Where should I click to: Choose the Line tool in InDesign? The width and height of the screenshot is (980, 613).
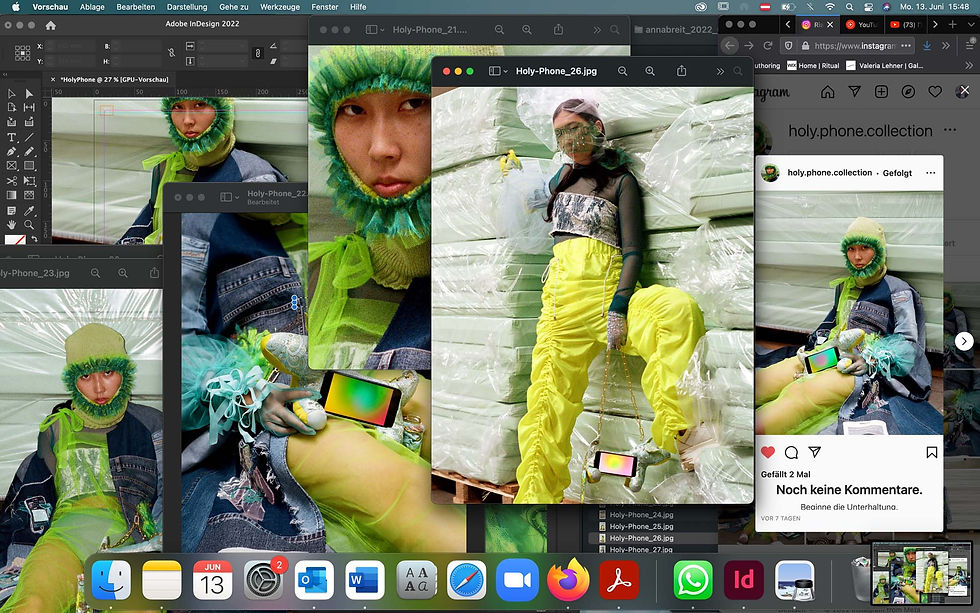29,137
